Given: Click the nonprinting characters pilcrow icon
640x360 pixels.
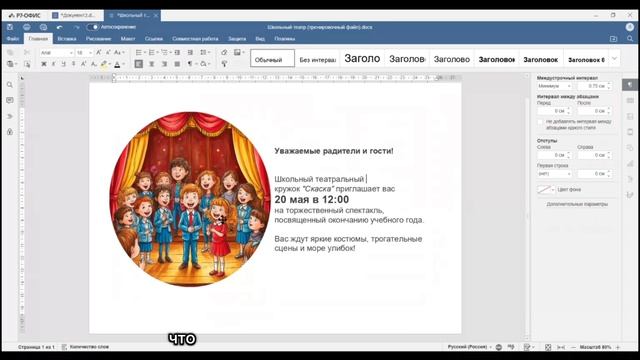Looking at the screenshot, I should pos(190,64).
